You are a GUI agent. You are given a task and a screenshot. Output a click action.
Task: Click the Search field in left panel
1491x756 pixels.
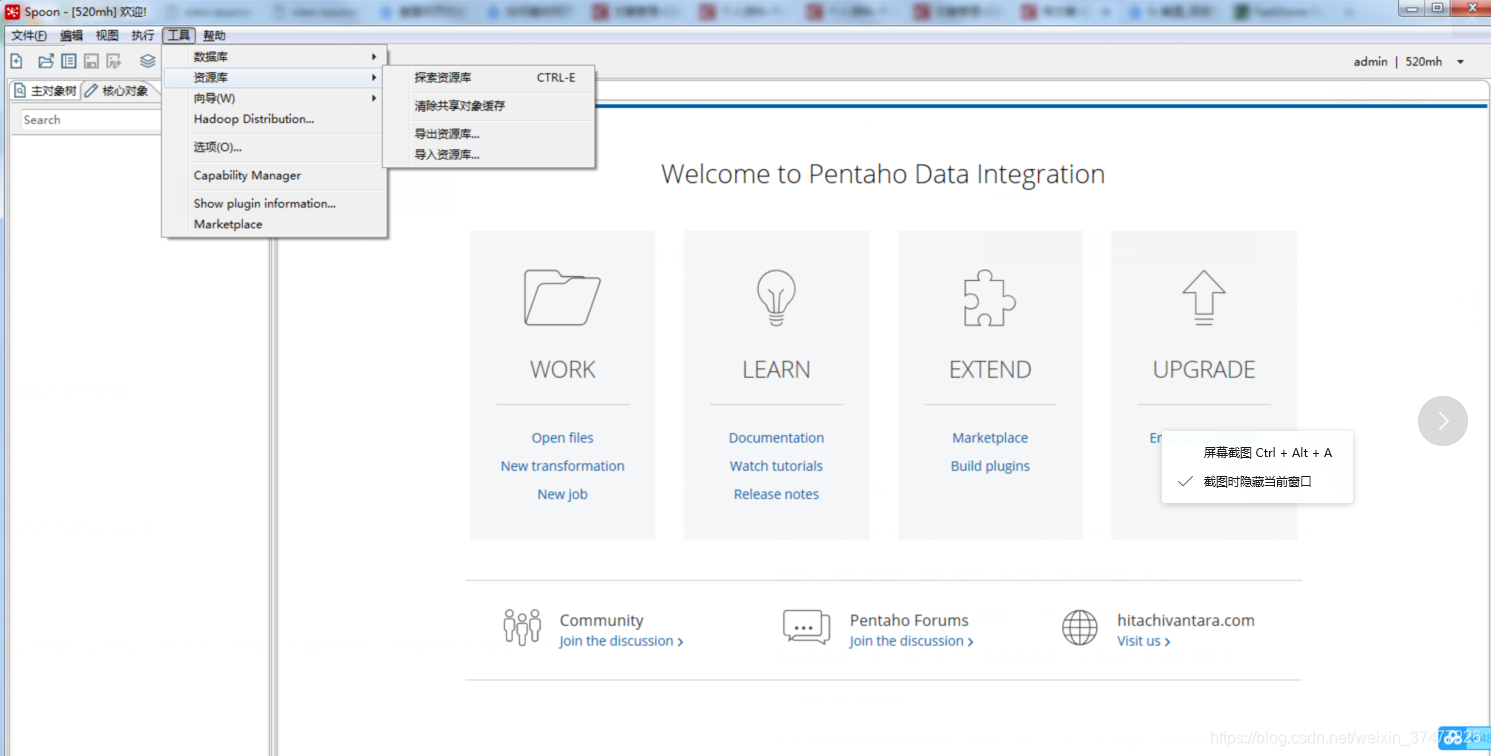click(92, 120)
